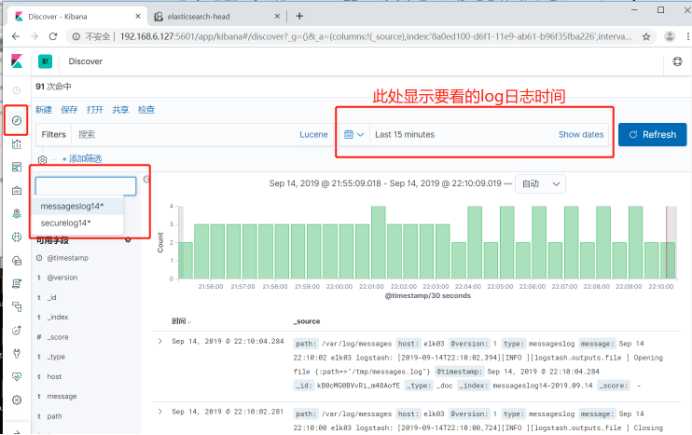Switch query language via Lucene link
The width and height of the screenshot is (692, 435).
click(313, 135)
